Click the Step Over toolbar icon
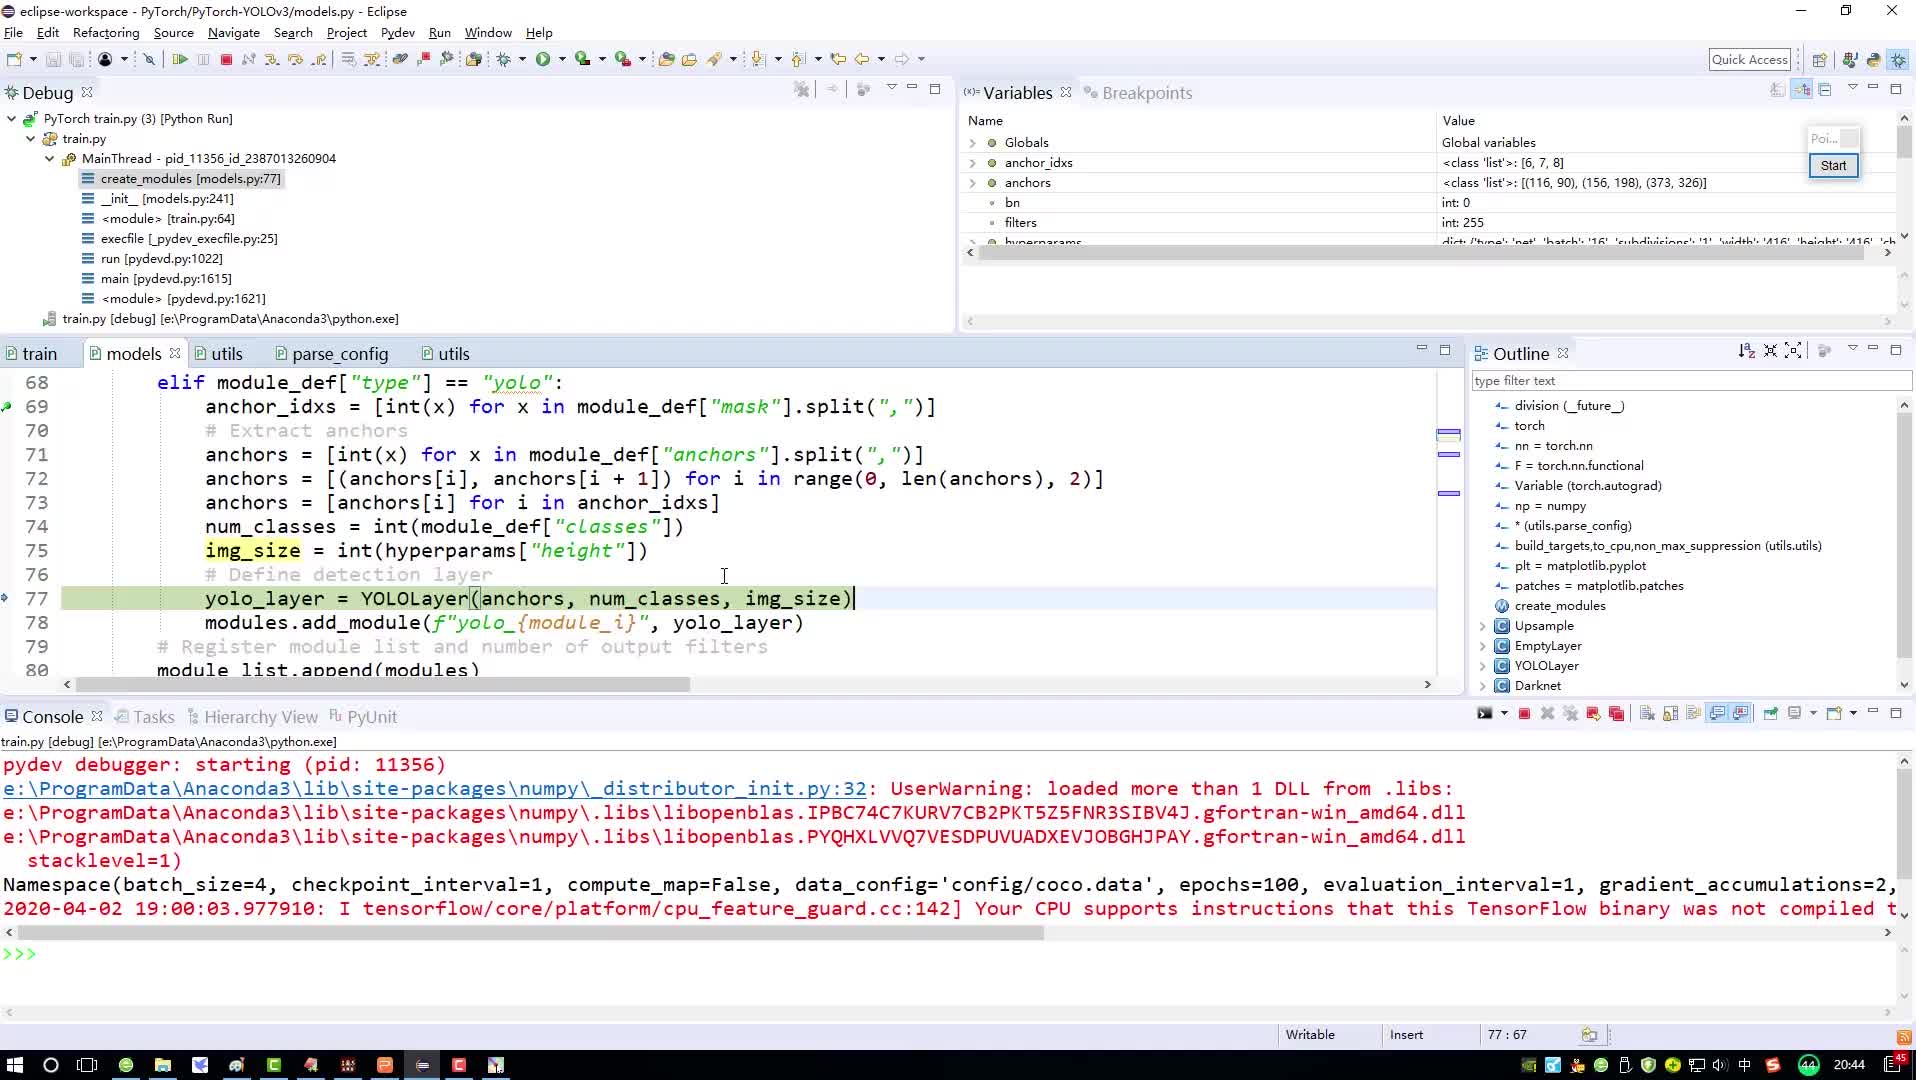 click(295, 60)
